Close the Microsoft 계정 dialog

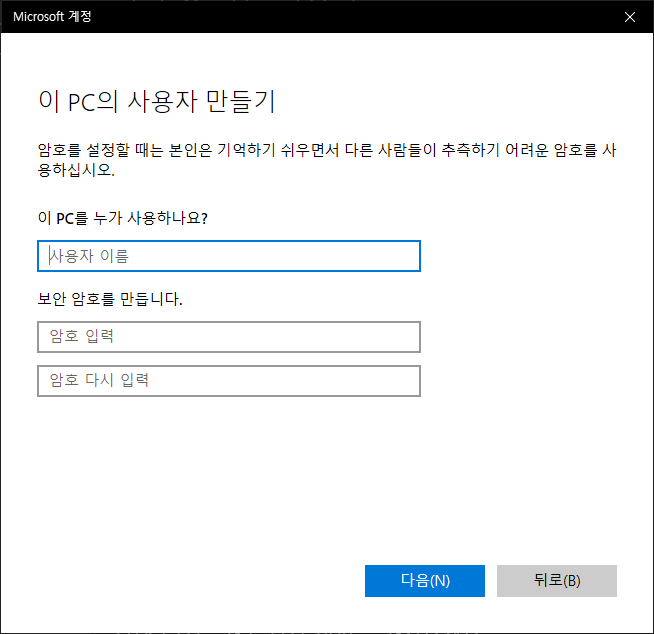pos(629,17)
